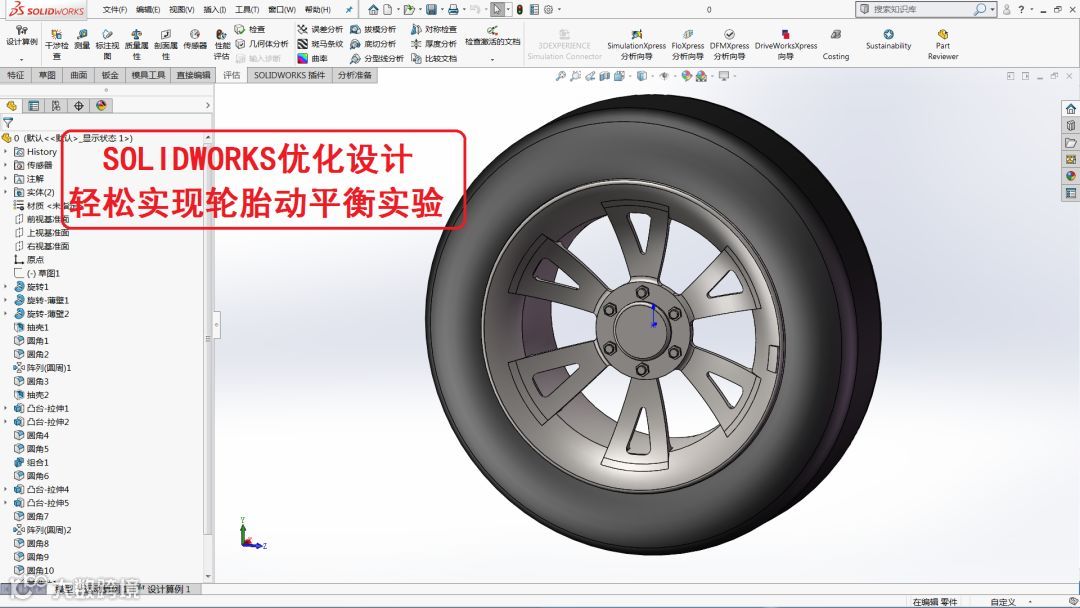Screen dimensions: 1080x608
Task: Switch to the 草图 sketch tab
Action: coord(47,75)
